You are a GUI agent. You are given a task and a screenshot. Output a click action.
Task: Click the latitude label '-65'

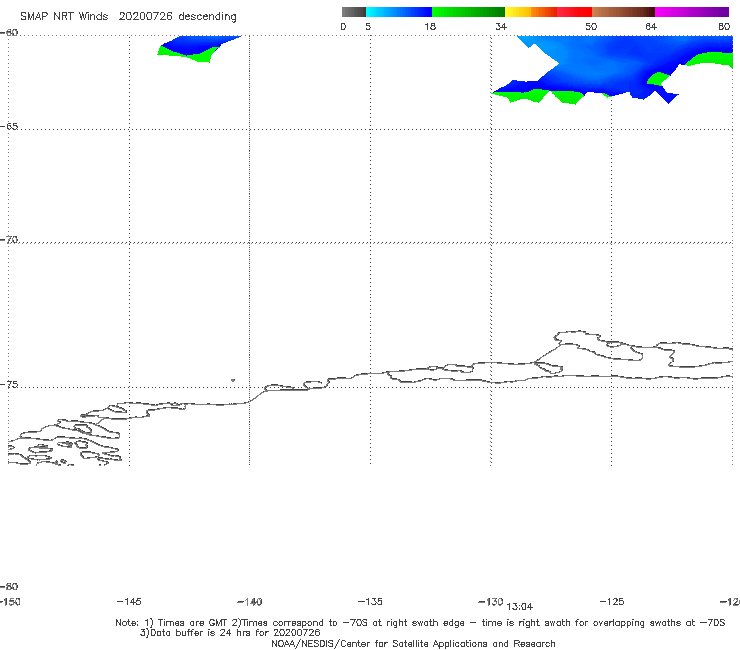click(9, 127)
